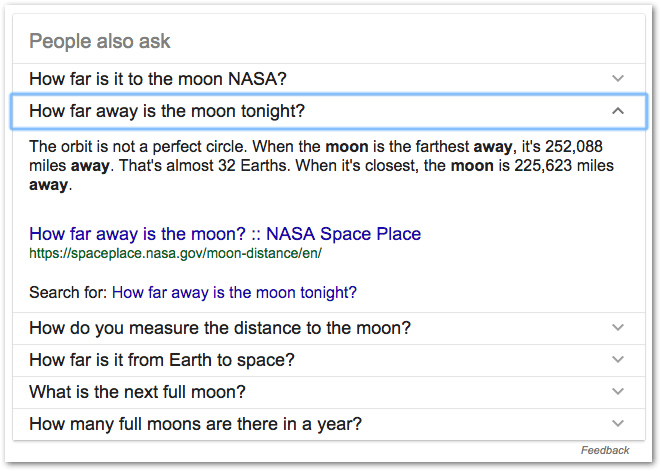Click the 'People also ask' heading

(100, 41)
